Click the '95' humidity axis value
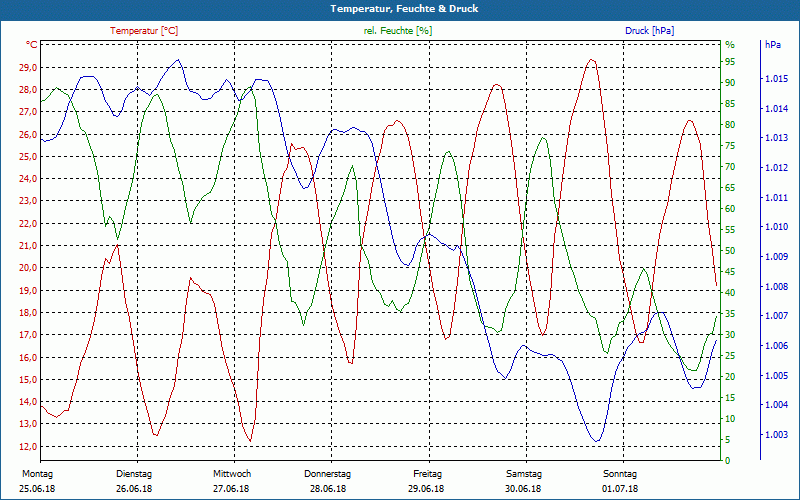This screenshot has height=500, width=800. click(x=730, y=62)
